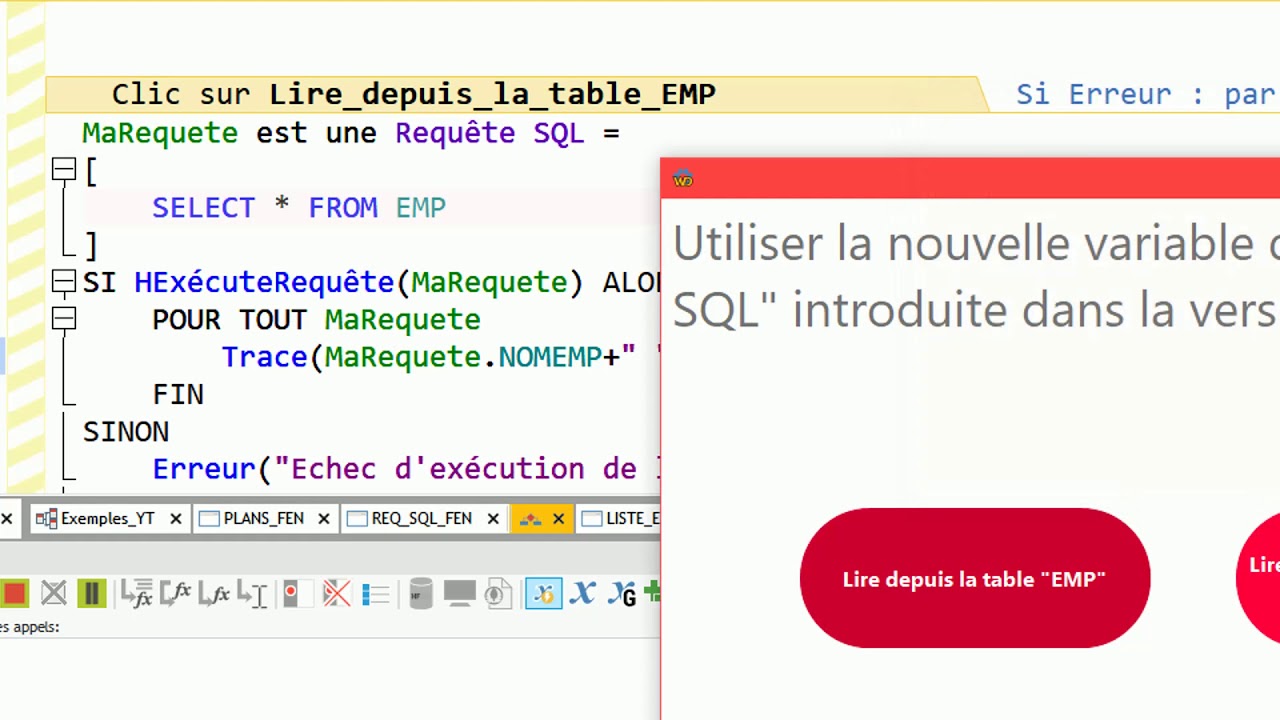
Task: Click the Trace(MaRequete.NOMEMP code line
Action: tap(441, 357)
